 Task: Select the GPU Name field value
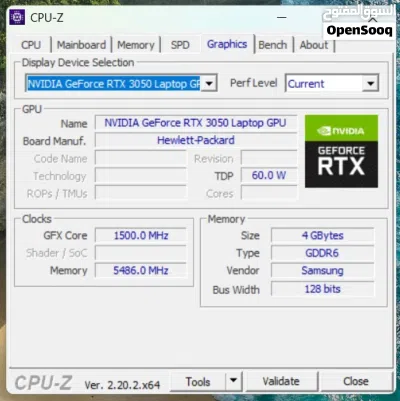point(196,123)
